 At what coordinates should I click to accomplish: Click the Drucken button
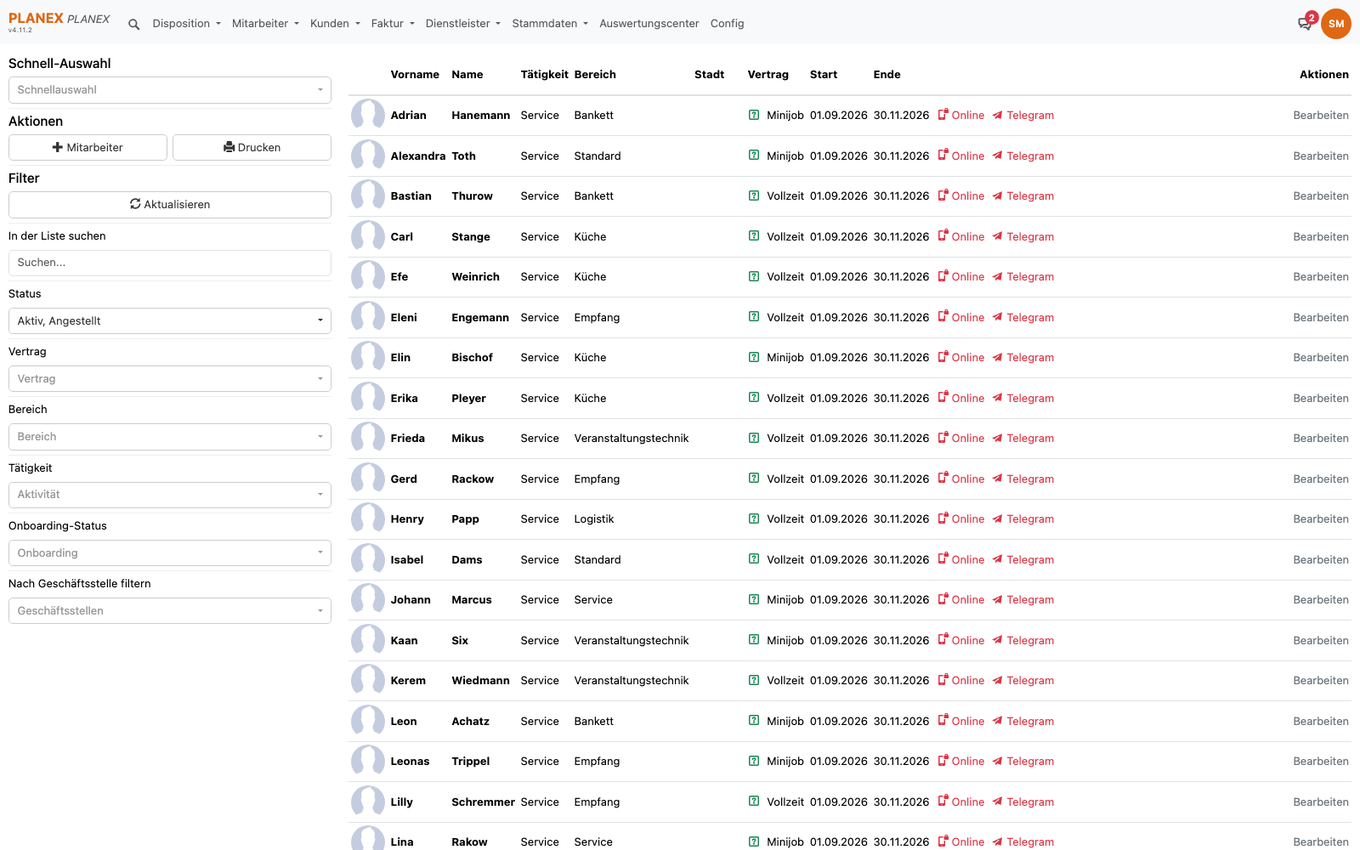tap(252, 147)
